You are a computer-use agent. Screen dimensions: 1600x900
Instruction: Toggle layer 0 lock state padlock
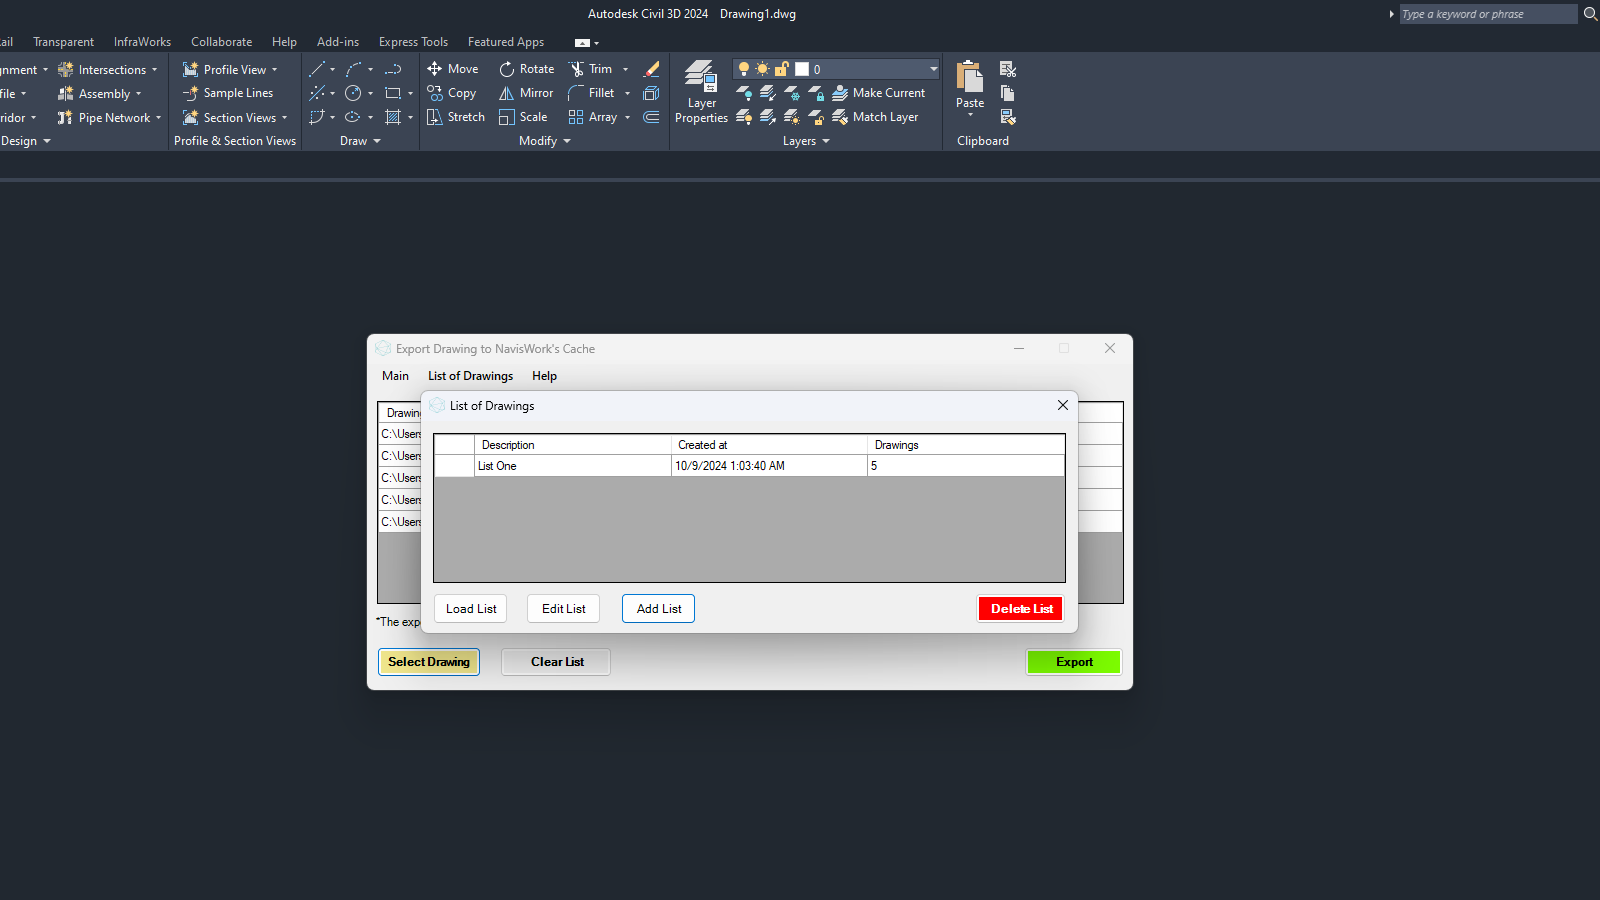782,69
